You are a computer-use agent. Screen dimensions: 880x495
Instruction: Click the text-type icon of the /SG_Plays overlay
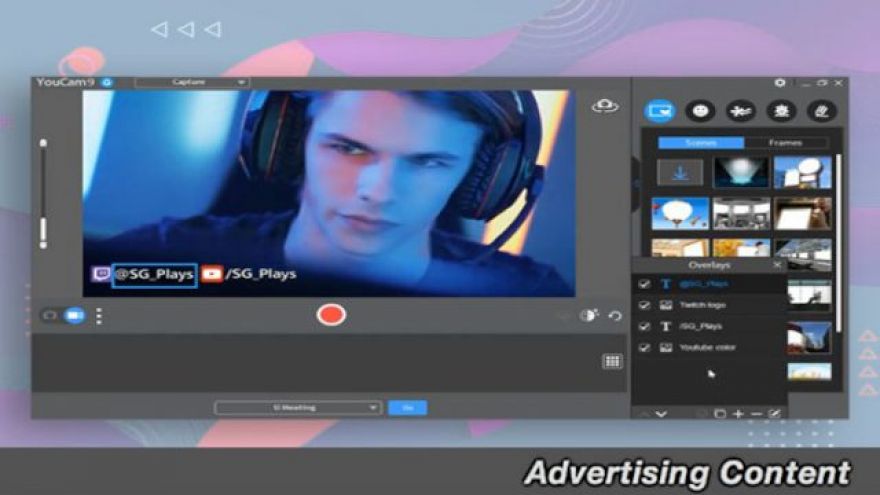coord(666,326)
